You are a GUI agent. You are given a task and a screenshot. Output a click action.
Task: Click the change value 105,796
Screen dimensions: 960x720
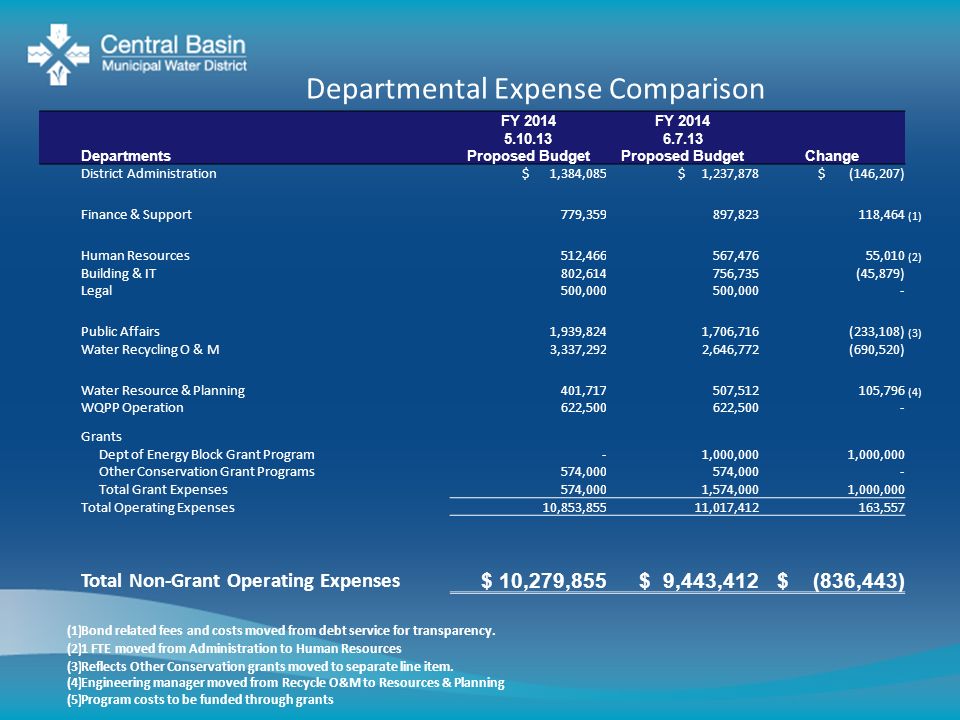881,390
